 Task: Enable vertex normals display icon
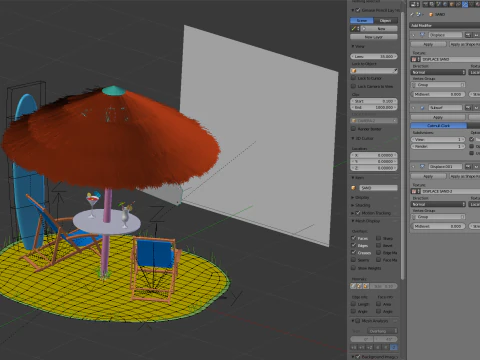(353, 286)
